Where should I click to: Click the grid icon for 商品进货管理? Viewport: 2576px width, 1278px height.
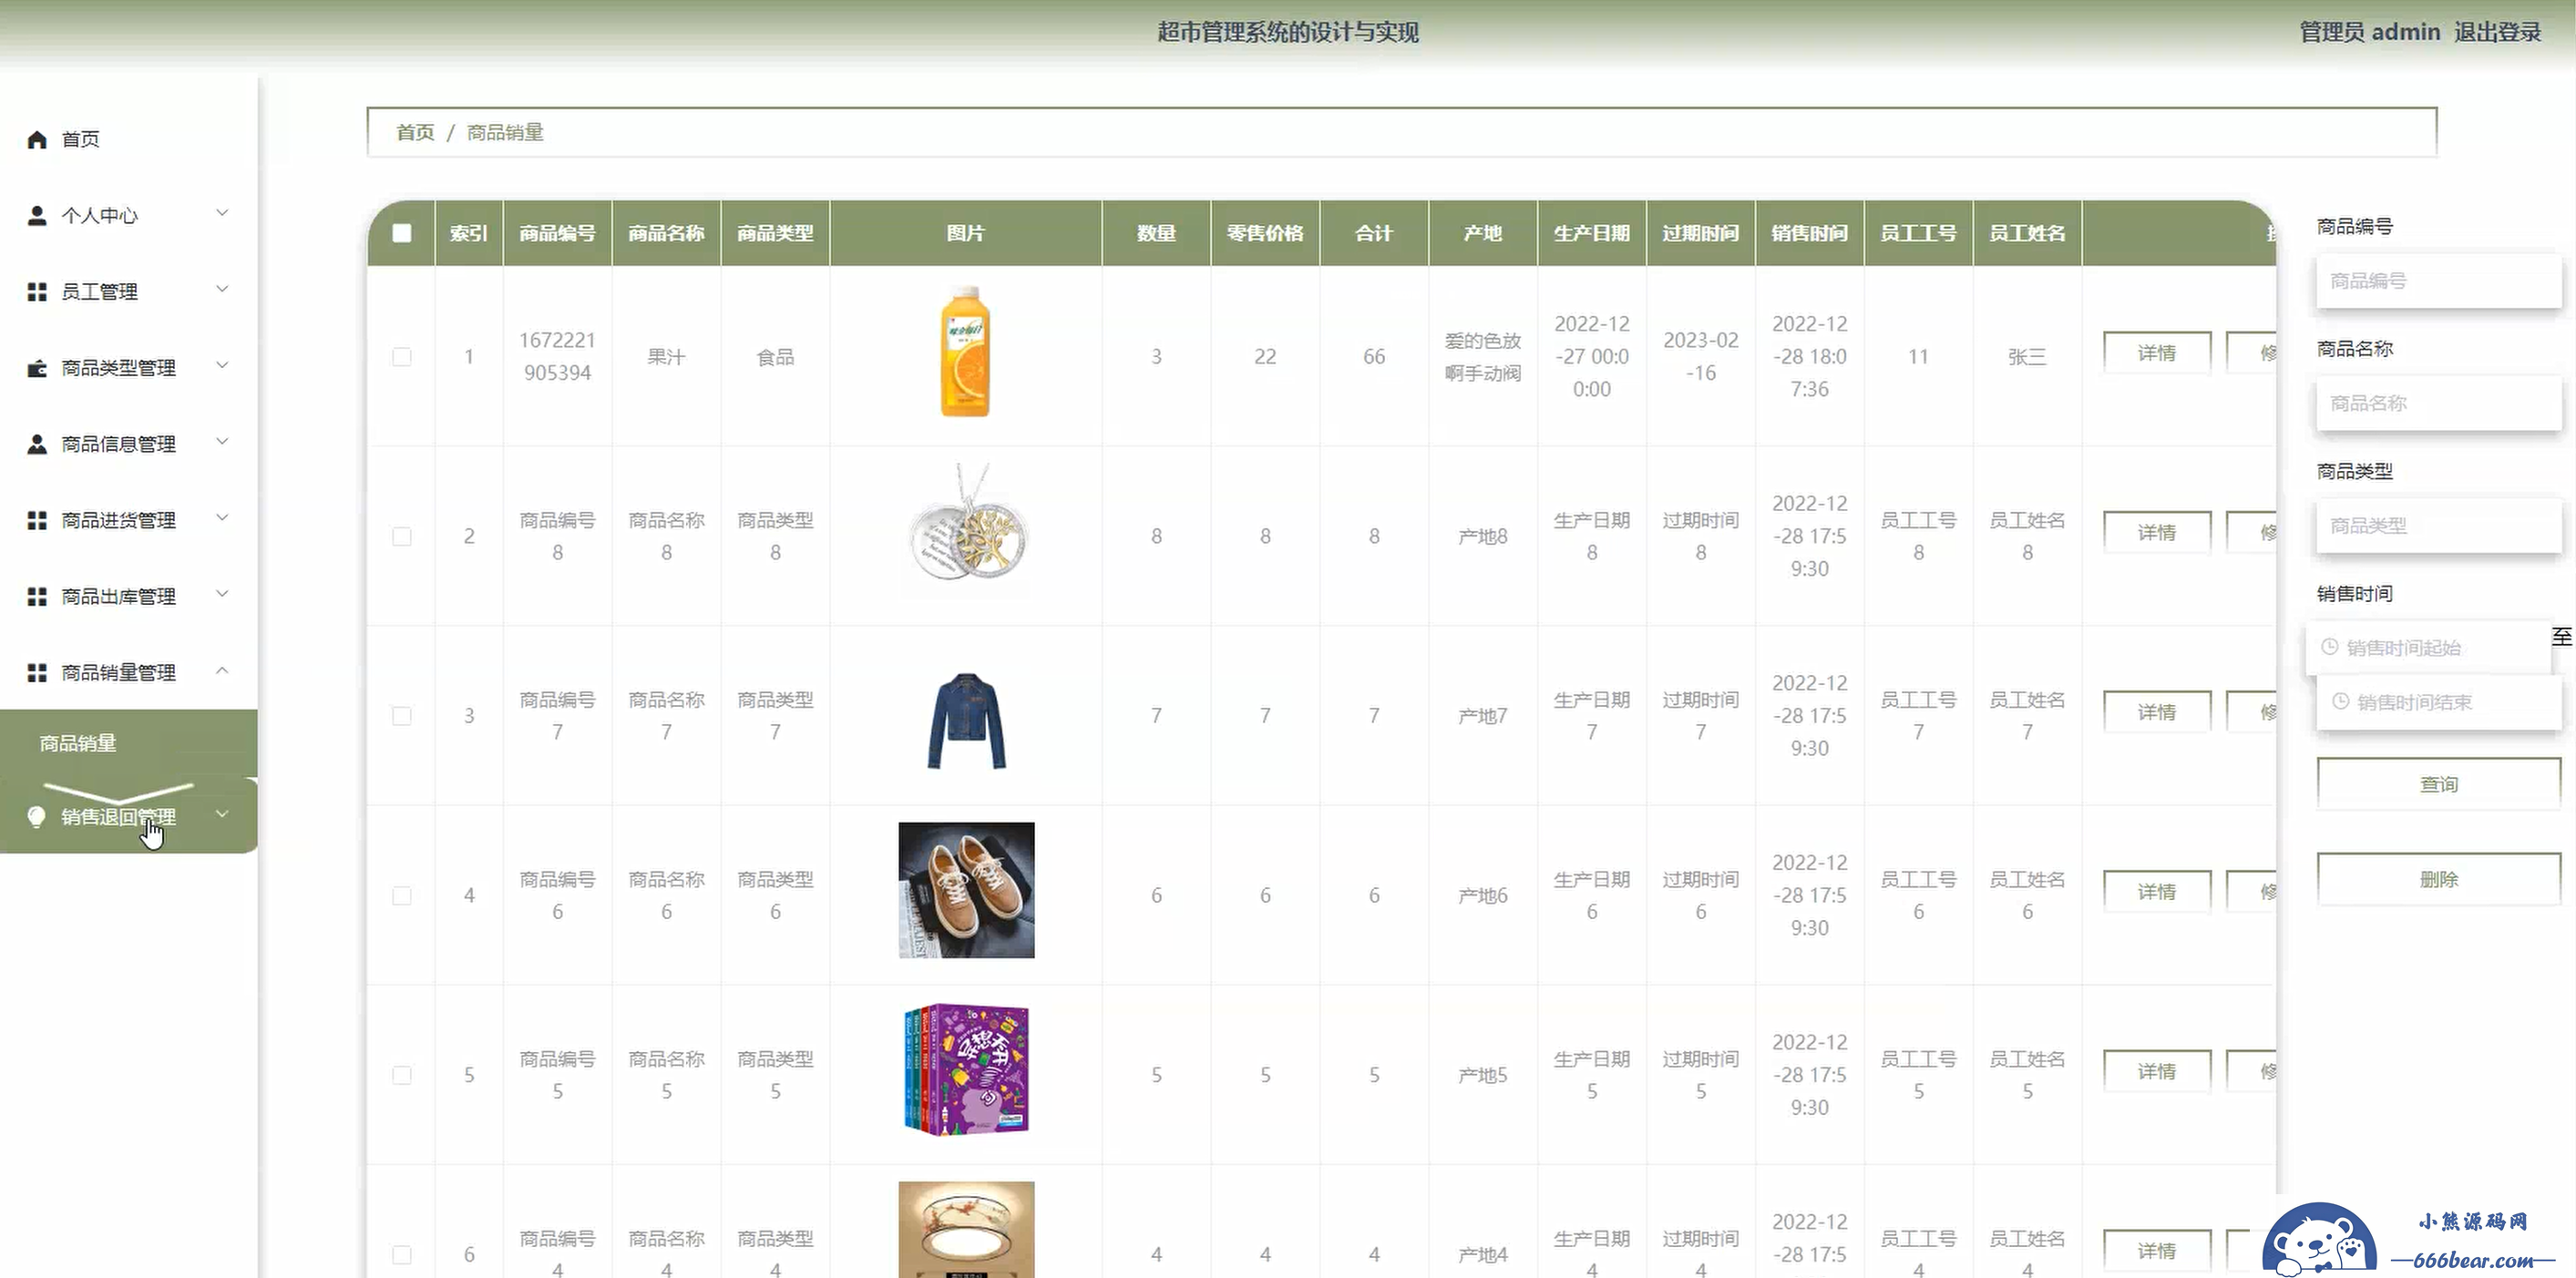37,520
